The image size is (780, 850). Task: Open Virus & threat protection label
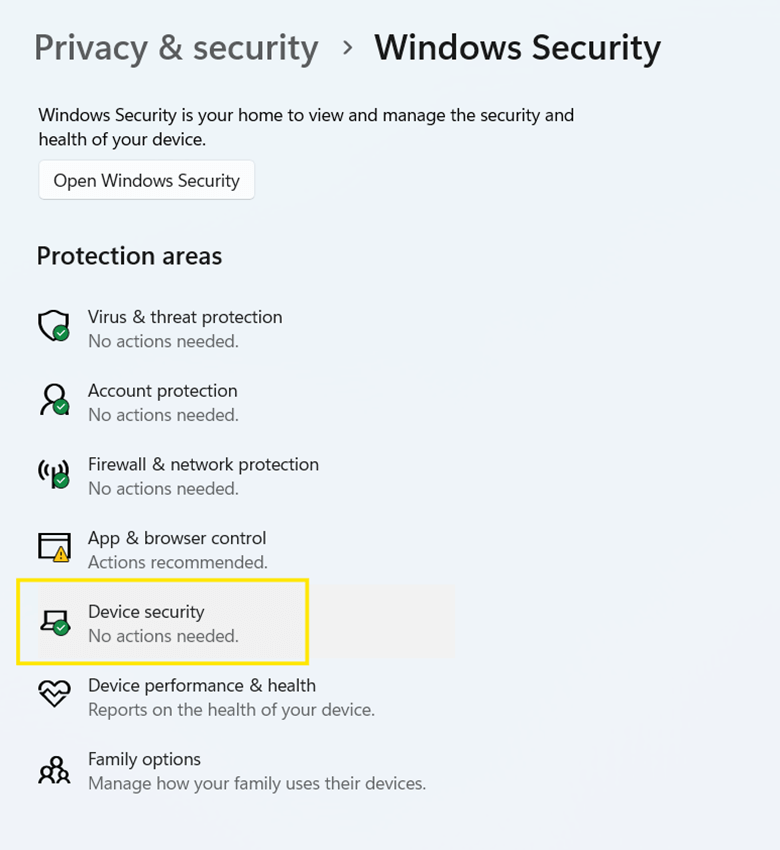pos(185,317)
